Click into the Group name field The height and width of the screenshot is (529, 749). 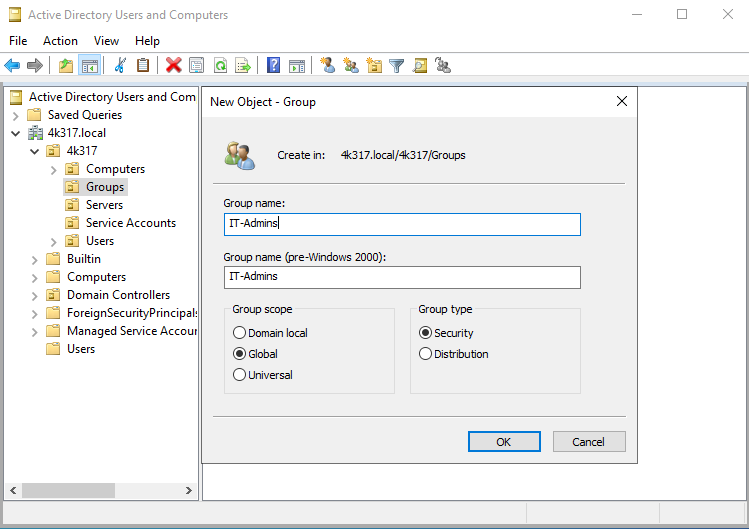(402, 224)
